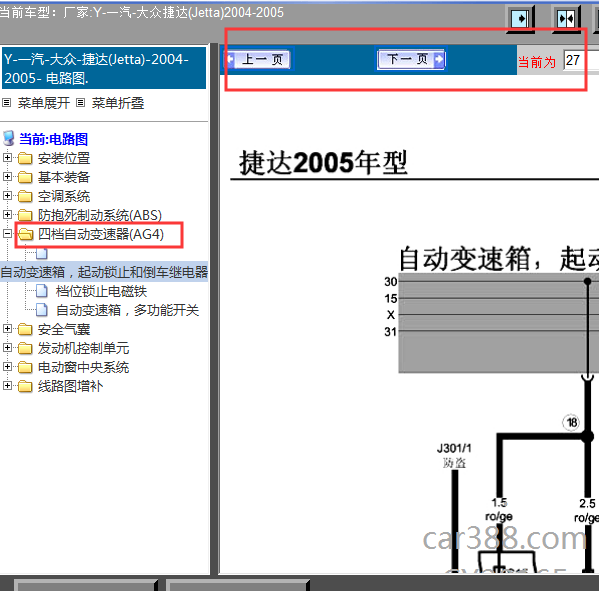Click the J301/1 防盗 label in diagram
This screenshot has width=599, height=591.
tap(454, 455)
